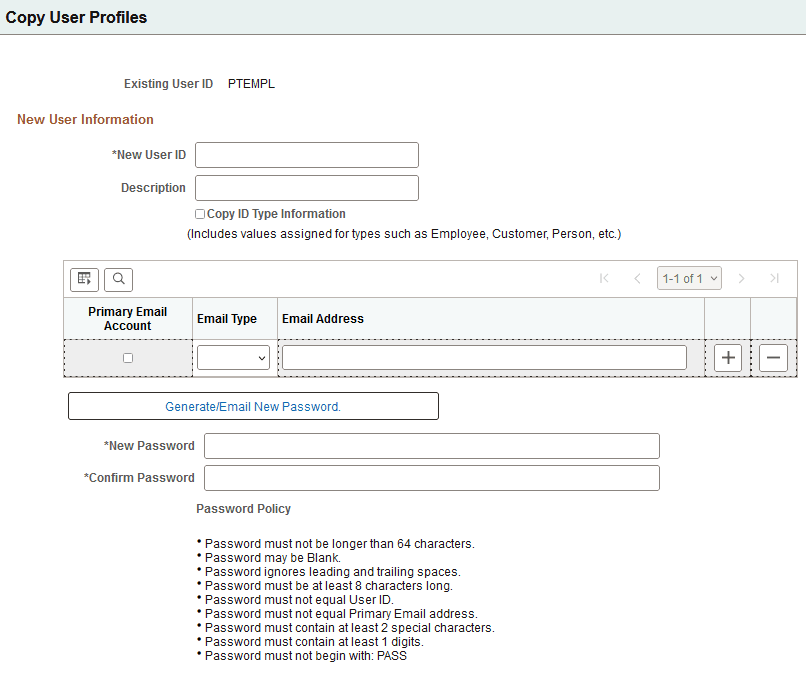Click the Last row navigation arrow
Viewport: 806px width, 674px height.
coord(774,278)
